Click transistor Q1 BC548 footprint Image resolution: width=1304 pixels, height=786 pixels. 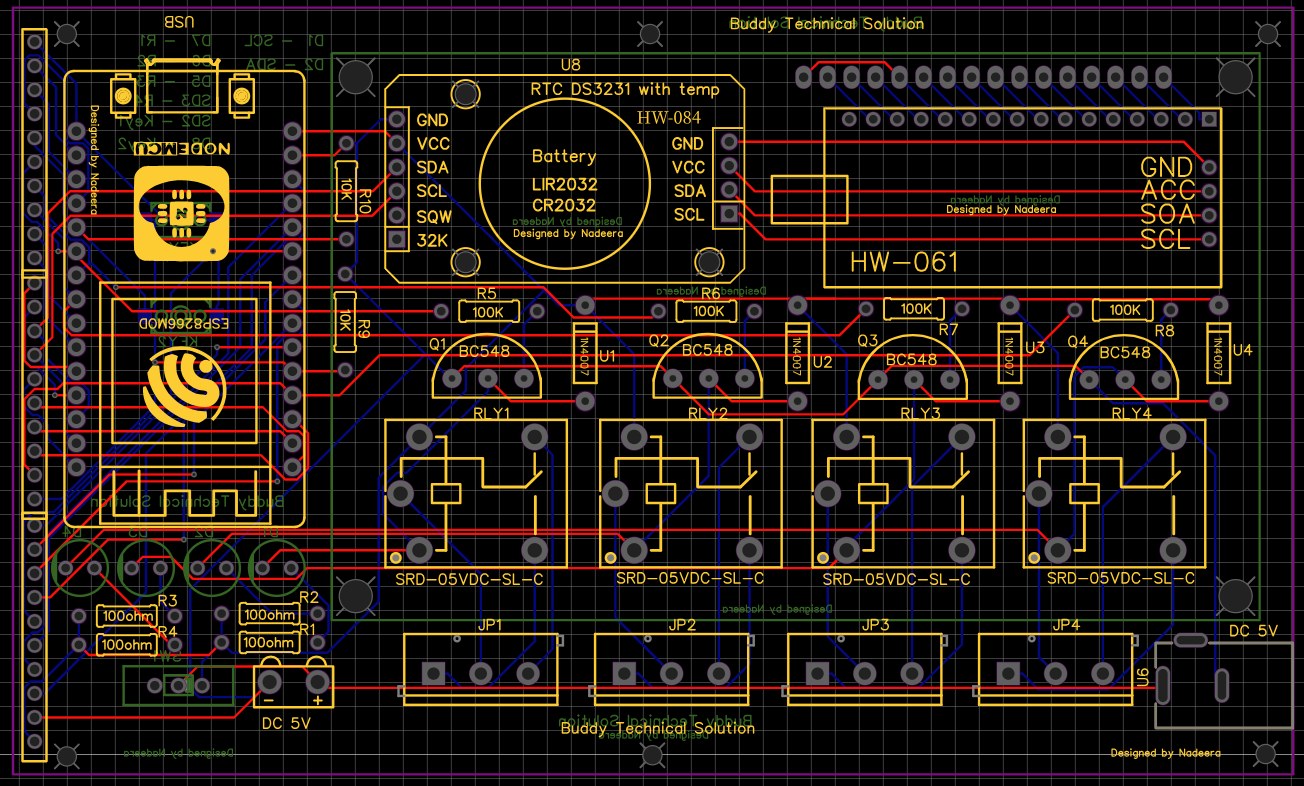pos(487,370)
